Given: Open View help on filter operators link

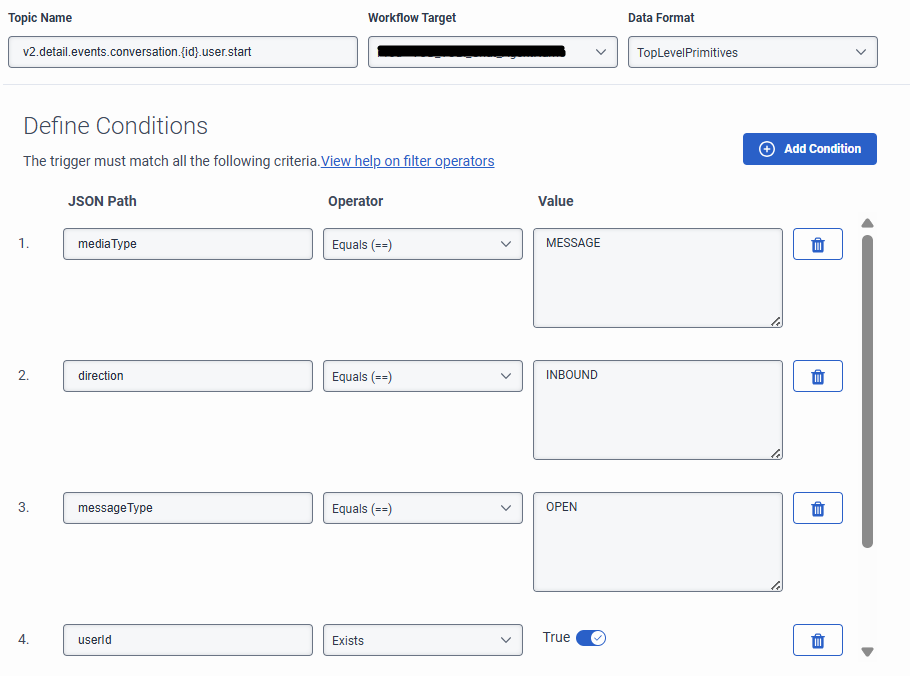Looking at the screenshot, I should pyautogui.click(x=407, y=161).
